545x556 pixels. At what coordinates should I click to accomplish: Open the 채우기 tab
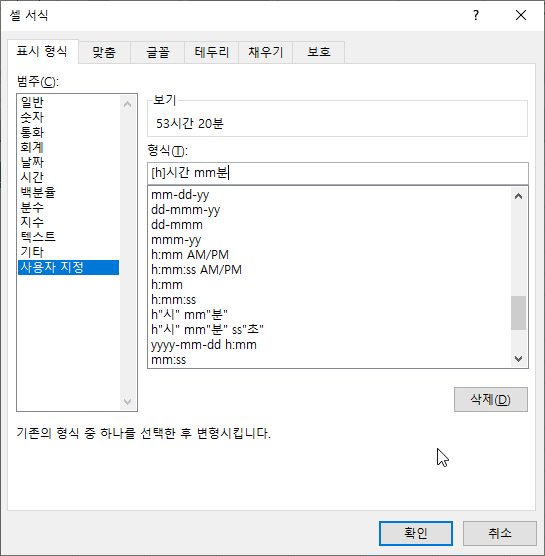266,52
